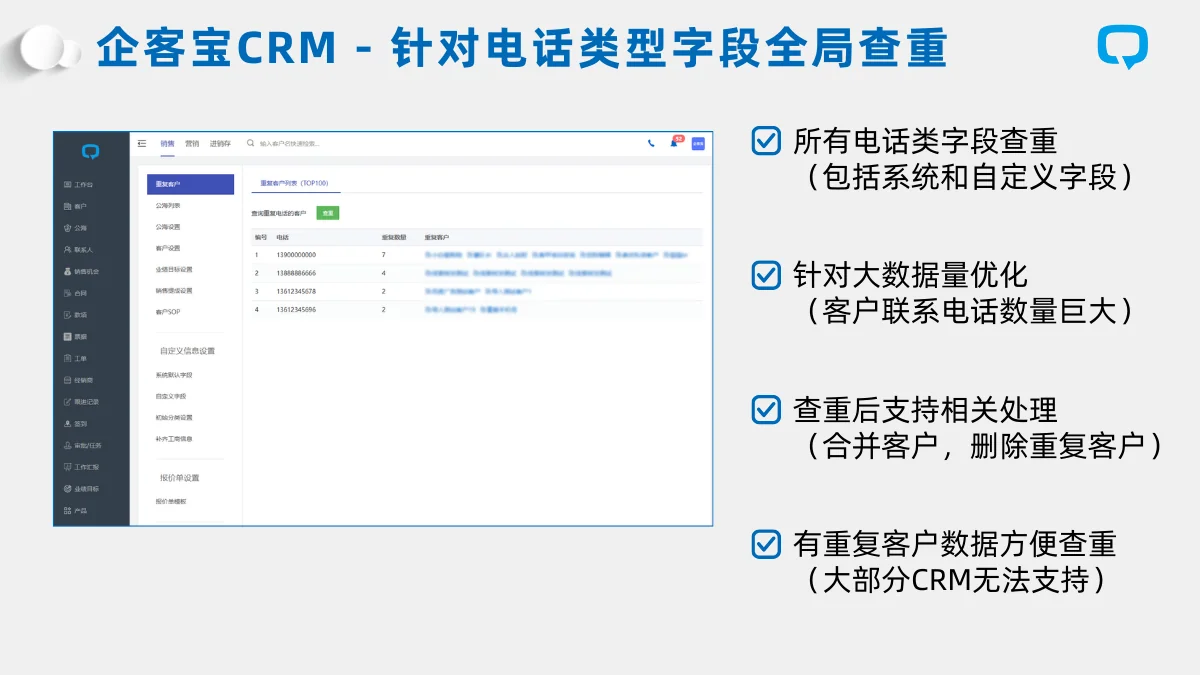Open 票据 in the dark sidebar
Viewport: 1200px width, 675px height.
pos(75,336)
